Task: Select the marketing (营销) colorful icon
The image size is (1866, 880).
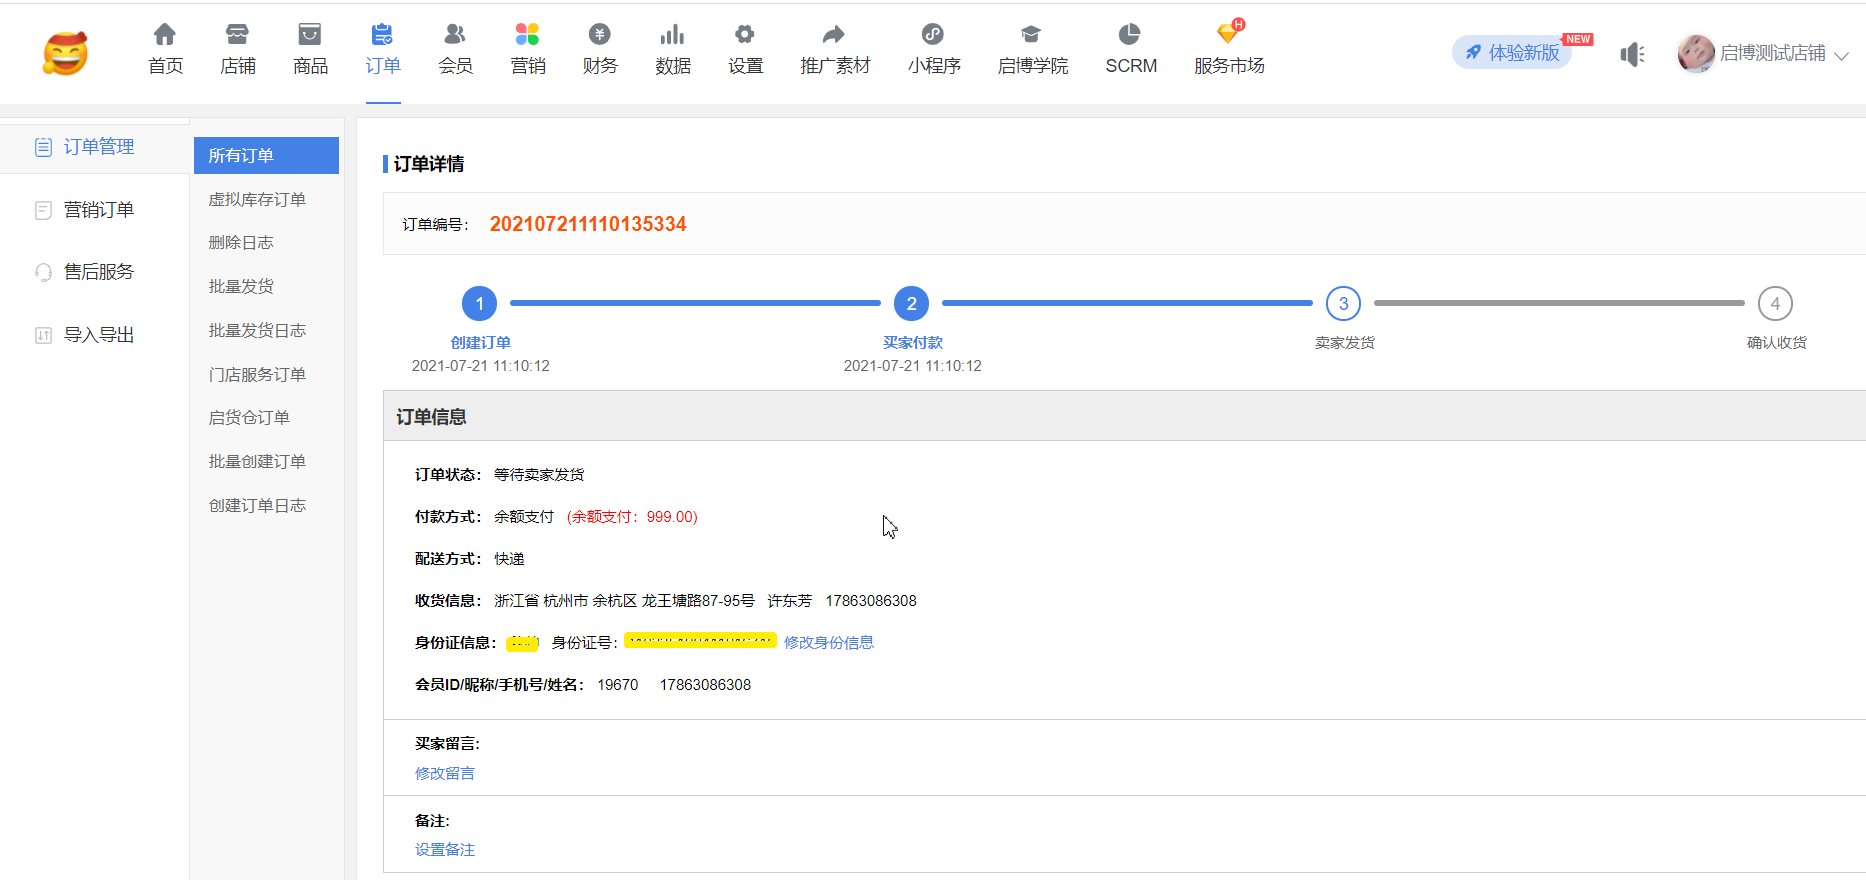Action: point(527,35)
